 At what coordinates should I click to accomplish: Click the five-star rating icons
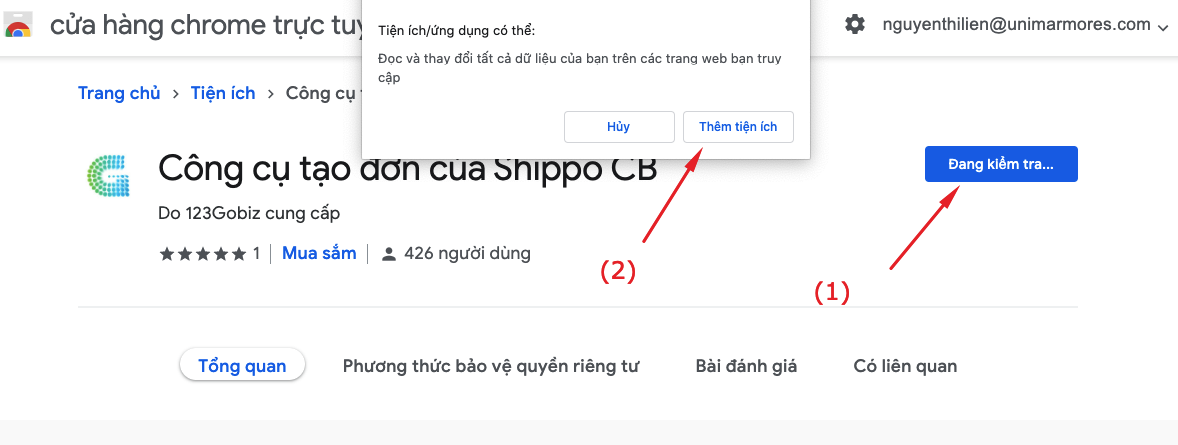click(x=203, y=254)
